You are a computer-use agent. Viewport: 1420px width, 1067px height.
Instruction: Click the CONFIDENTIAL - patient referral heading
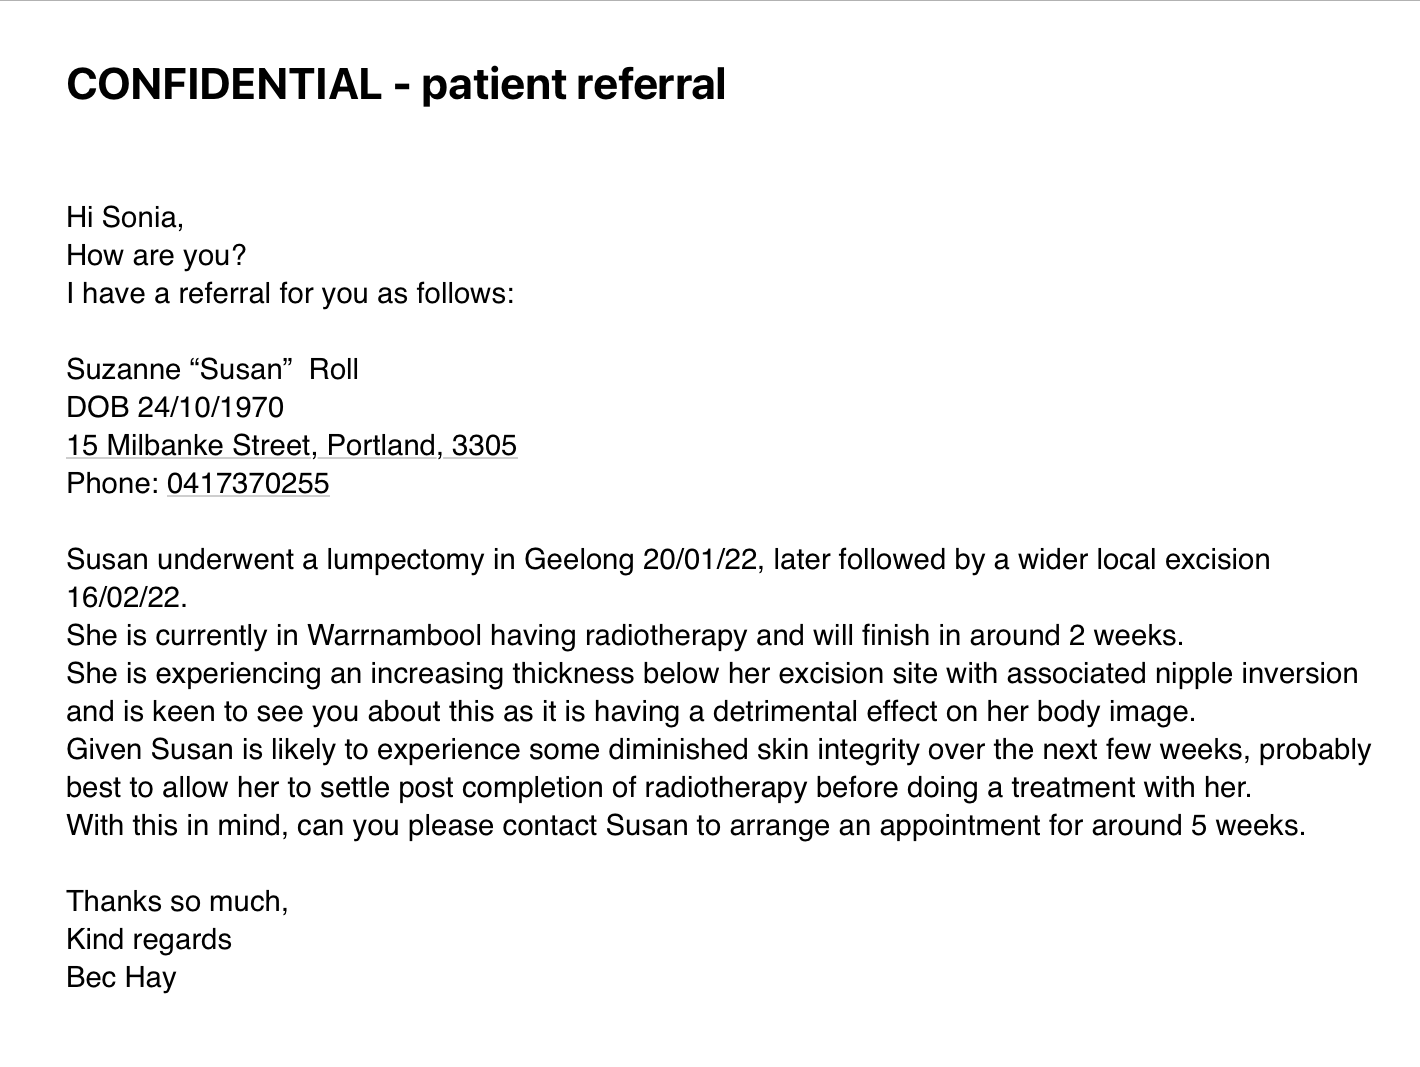(395, 84)
